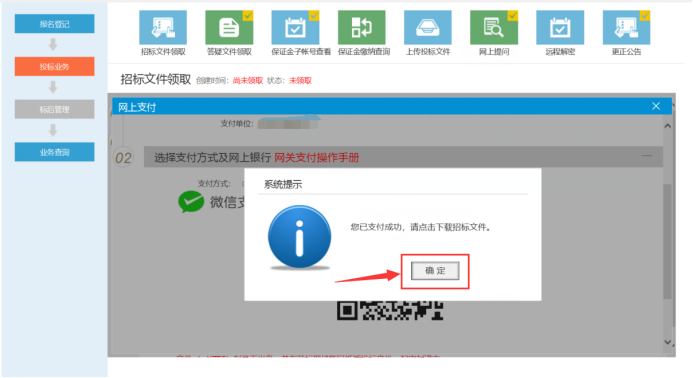This screenshot has width=693, height=378.
Task: Open the 保证金子帐号查看 icon
Action: [295, 27]
